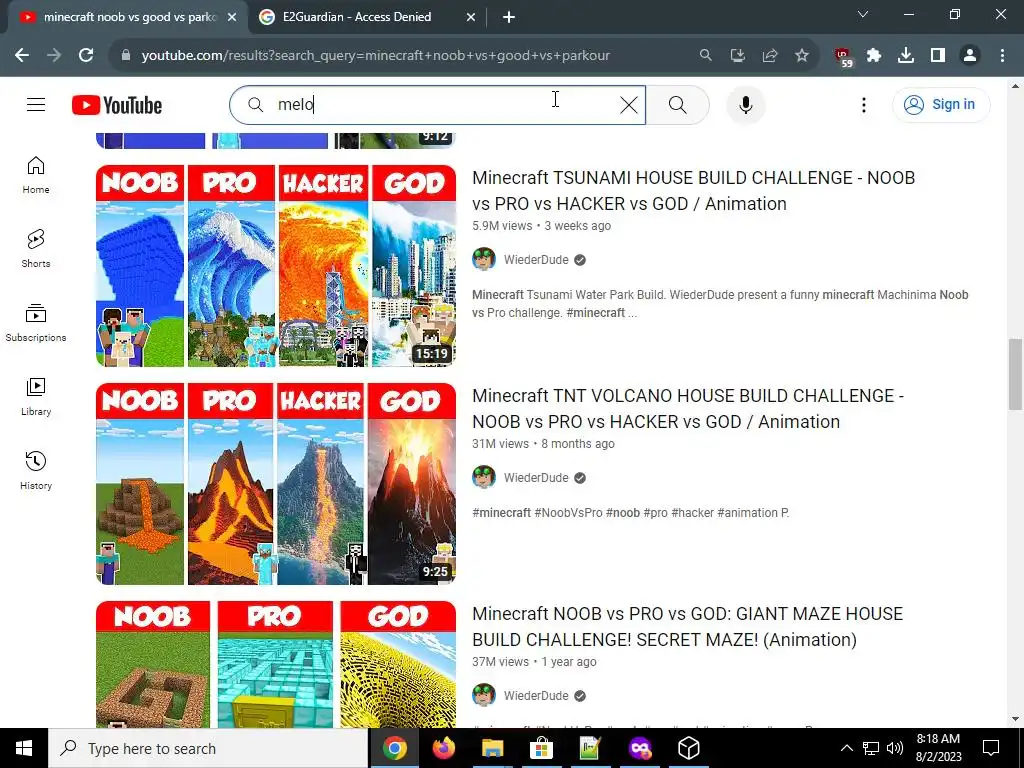
Task: Click the Giant Maze House Build title
Action: [x=688, y=627]
